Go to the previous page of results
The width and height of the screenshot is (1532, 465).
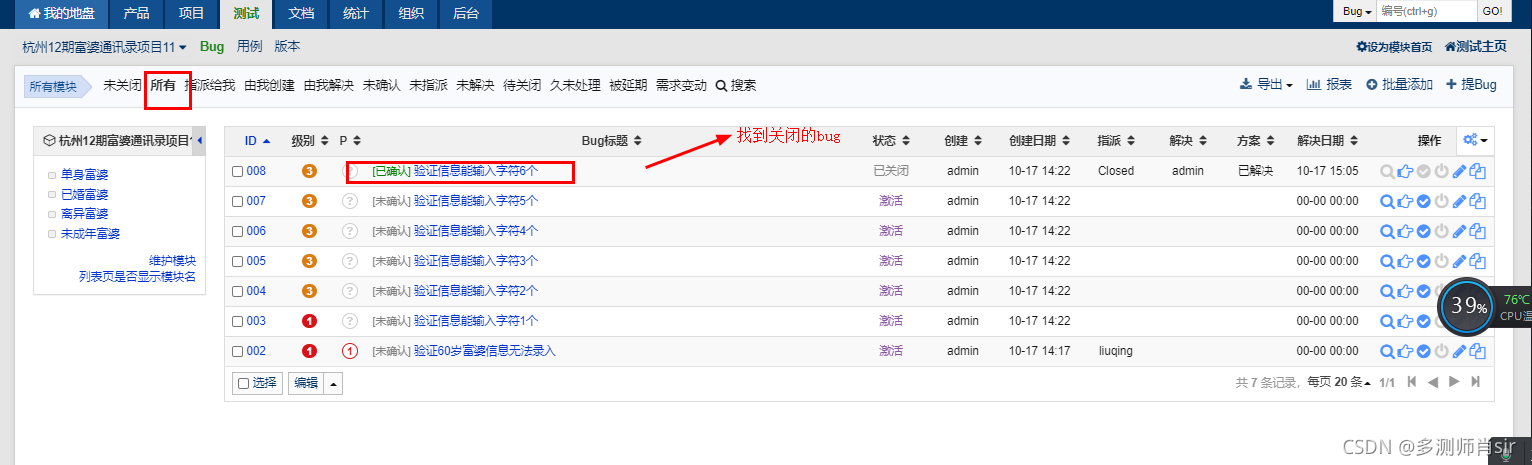tap(1432, 382)
